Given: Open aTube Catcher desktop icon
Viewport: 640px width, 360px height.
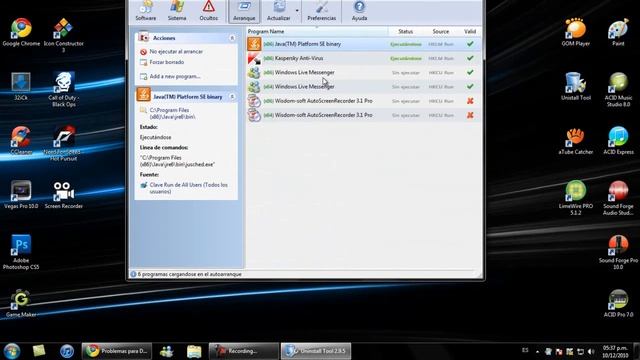Looking at the screenshot, I should [576, 141].
